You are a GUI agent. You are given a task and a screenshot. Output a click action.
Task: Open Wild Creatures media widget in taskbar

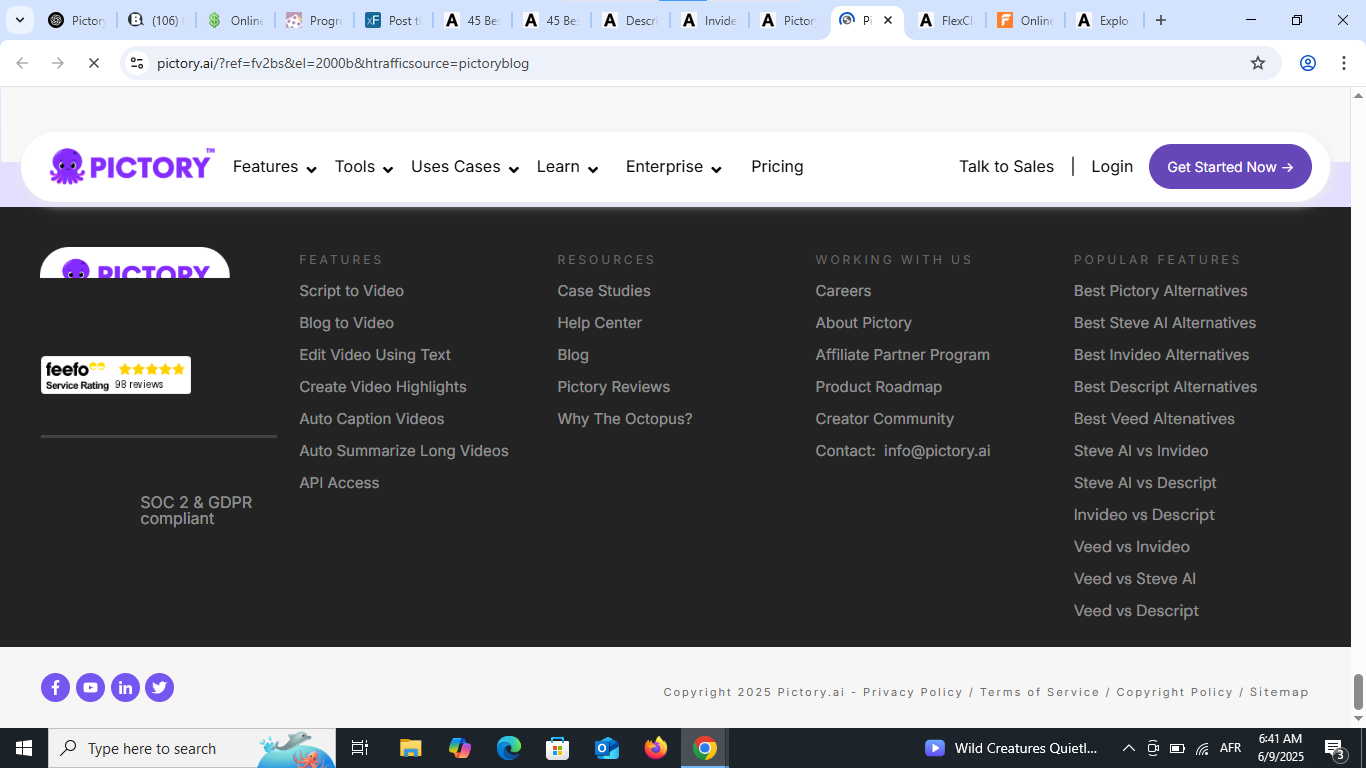1012,748
